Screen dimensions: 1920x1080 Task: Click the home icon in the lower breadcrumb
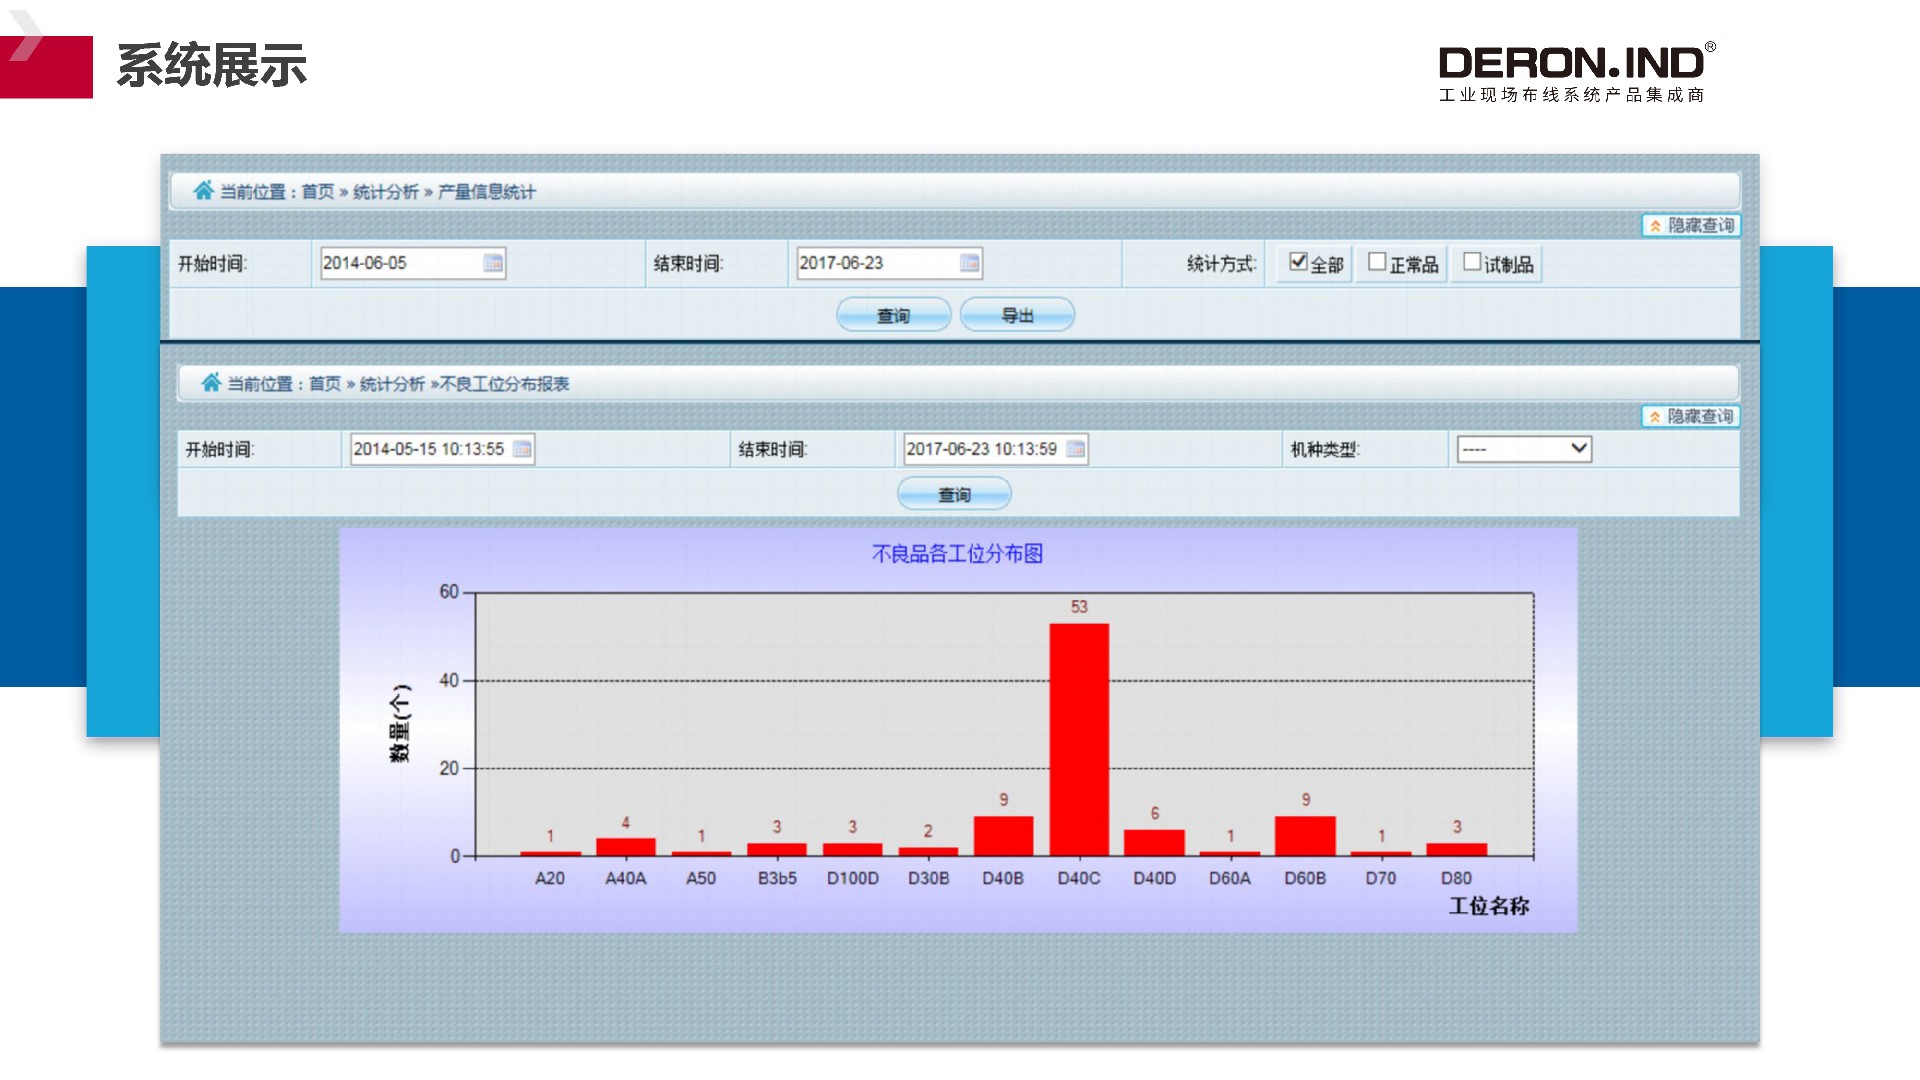211,382
